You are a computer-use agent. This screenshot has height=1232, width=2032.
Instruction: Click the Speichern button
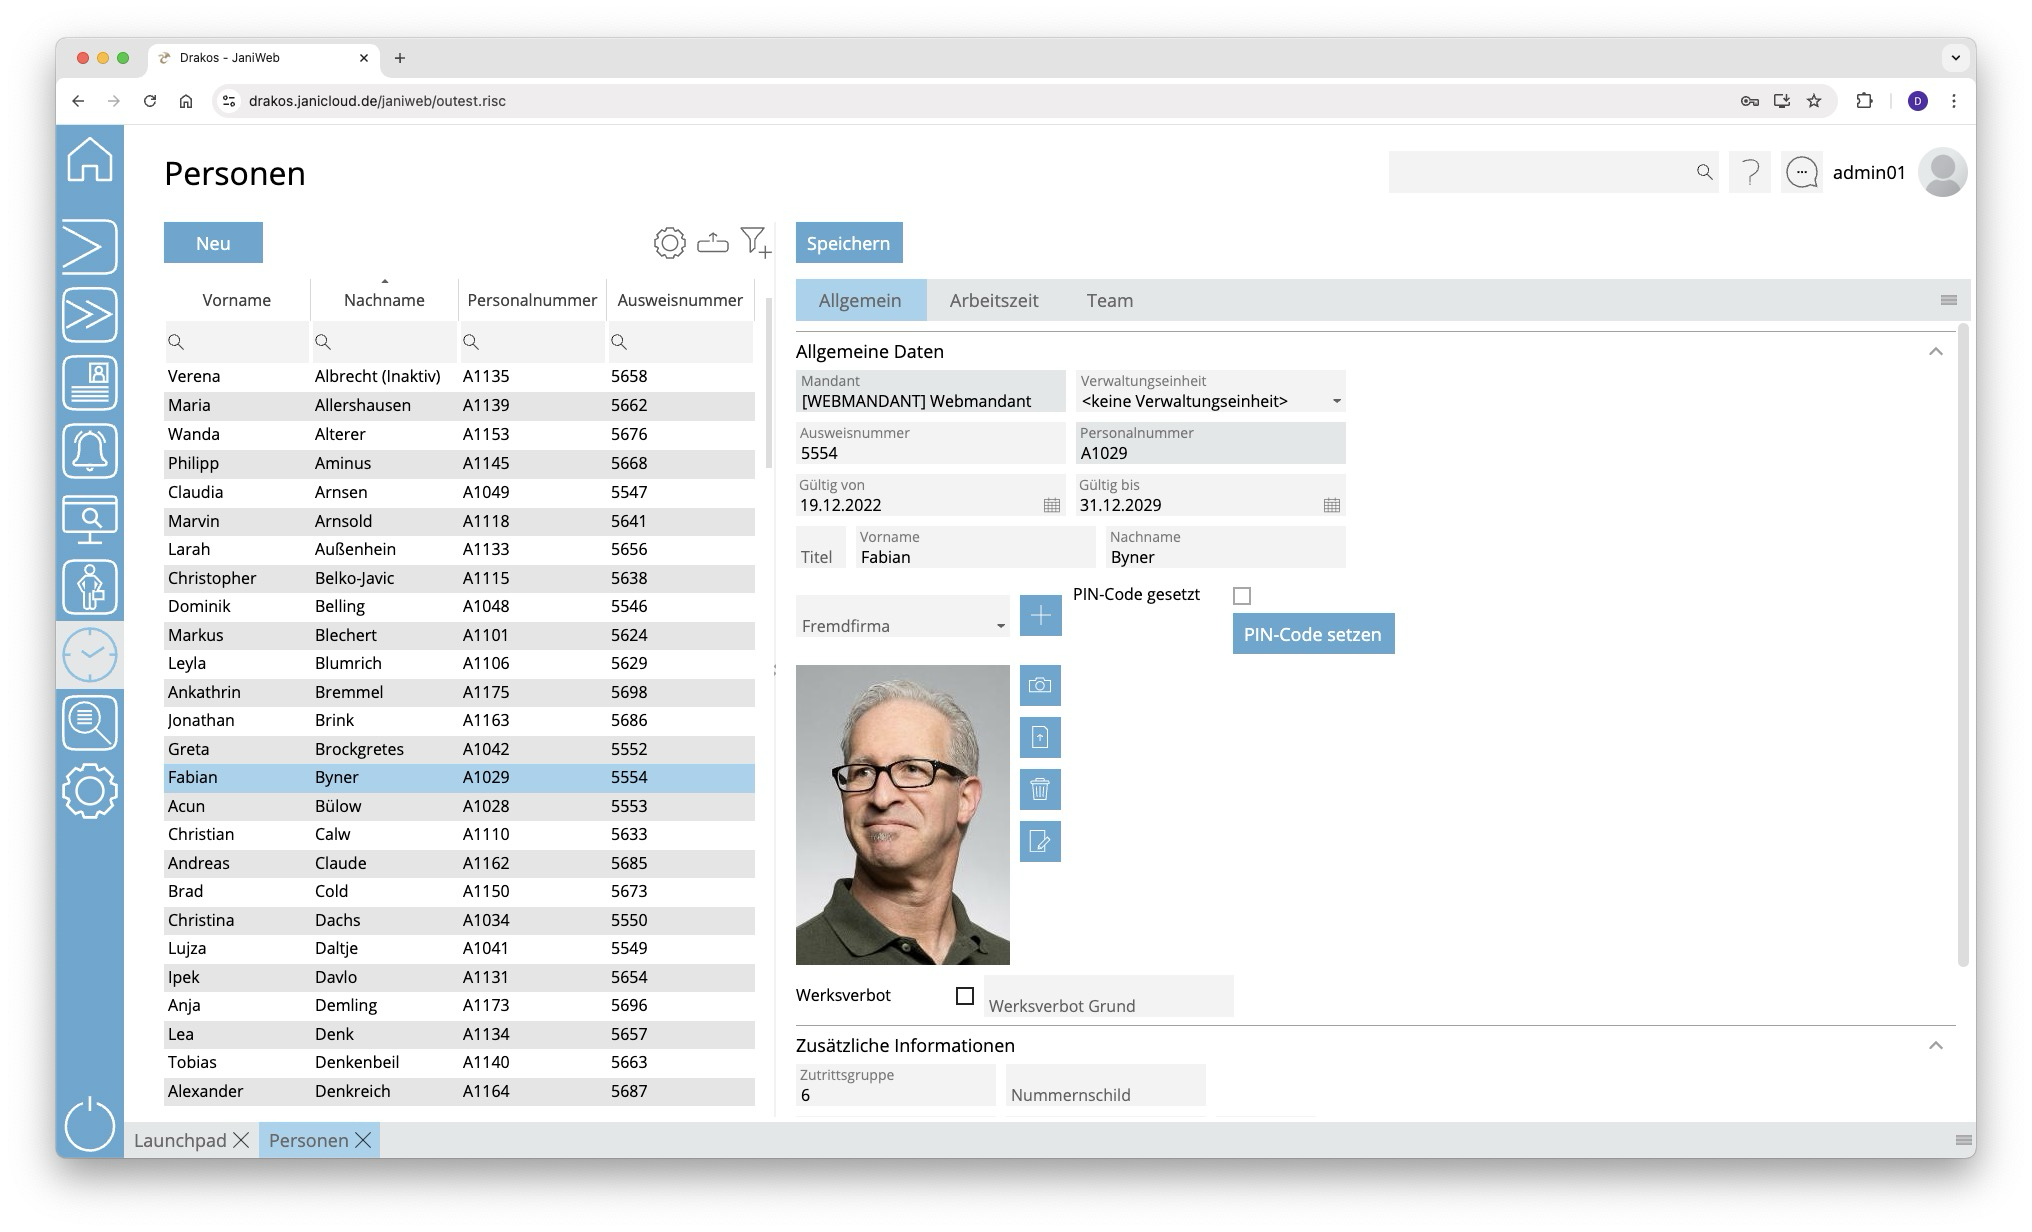848,243
